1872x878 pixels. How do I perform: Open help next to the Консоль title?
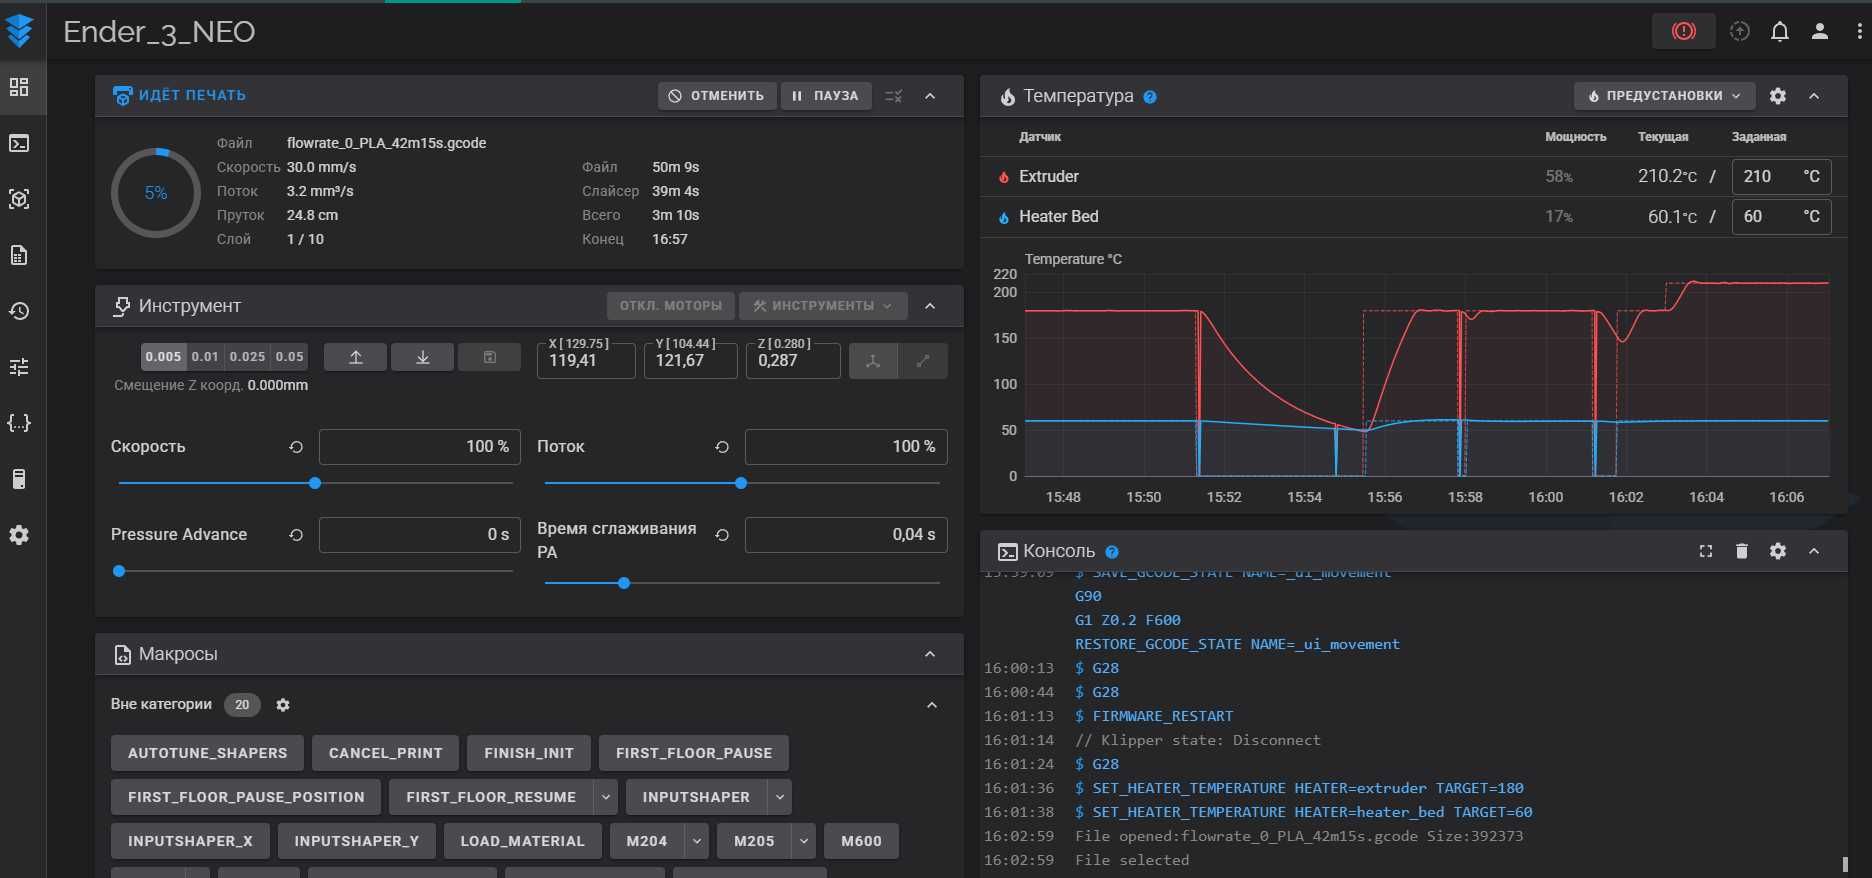(x=1112, y=552)
